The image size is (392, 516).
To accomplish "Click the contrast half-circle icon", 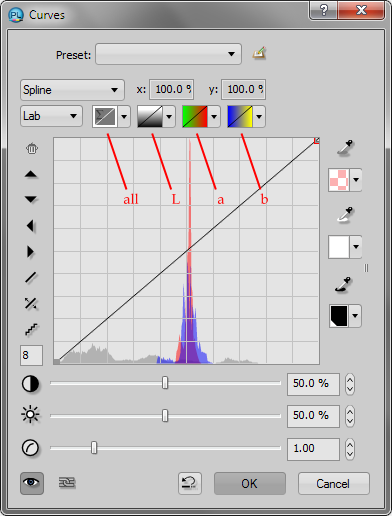I will 30,384.
